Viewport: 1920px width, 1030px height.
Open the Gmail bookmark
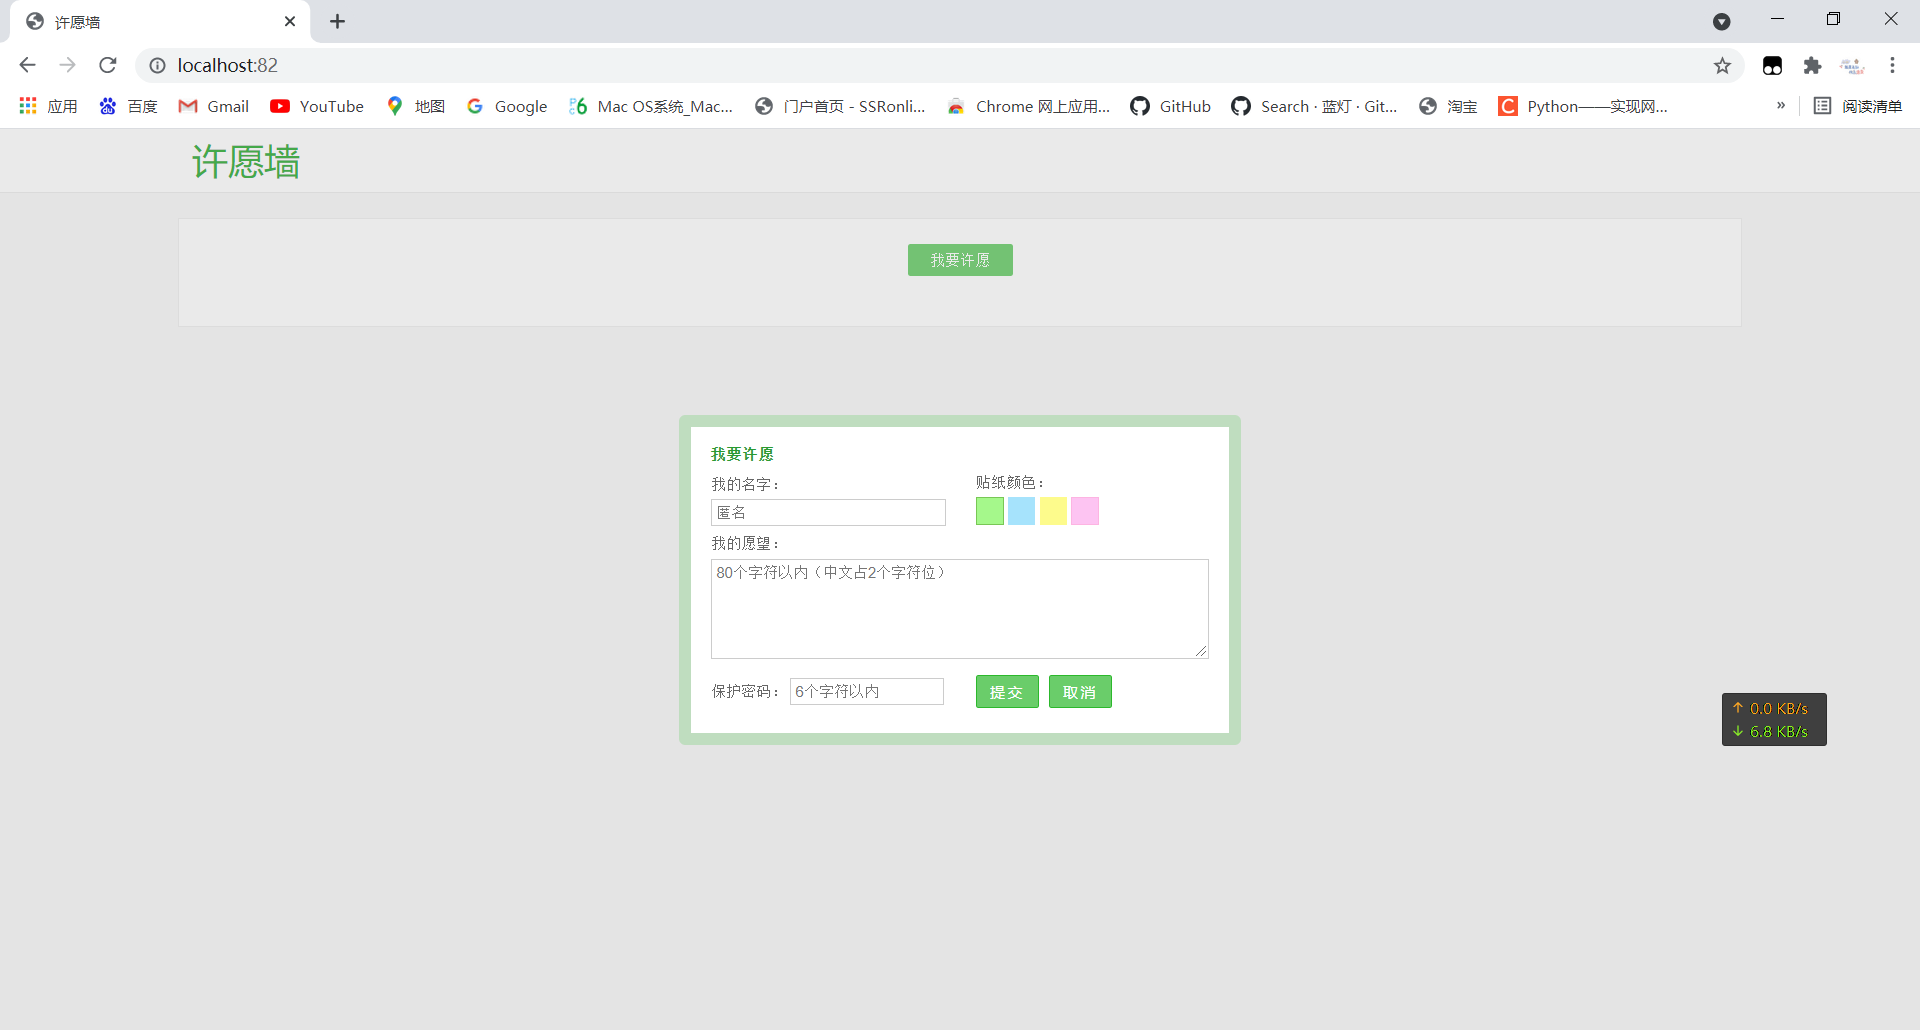[x=214, y=106]
